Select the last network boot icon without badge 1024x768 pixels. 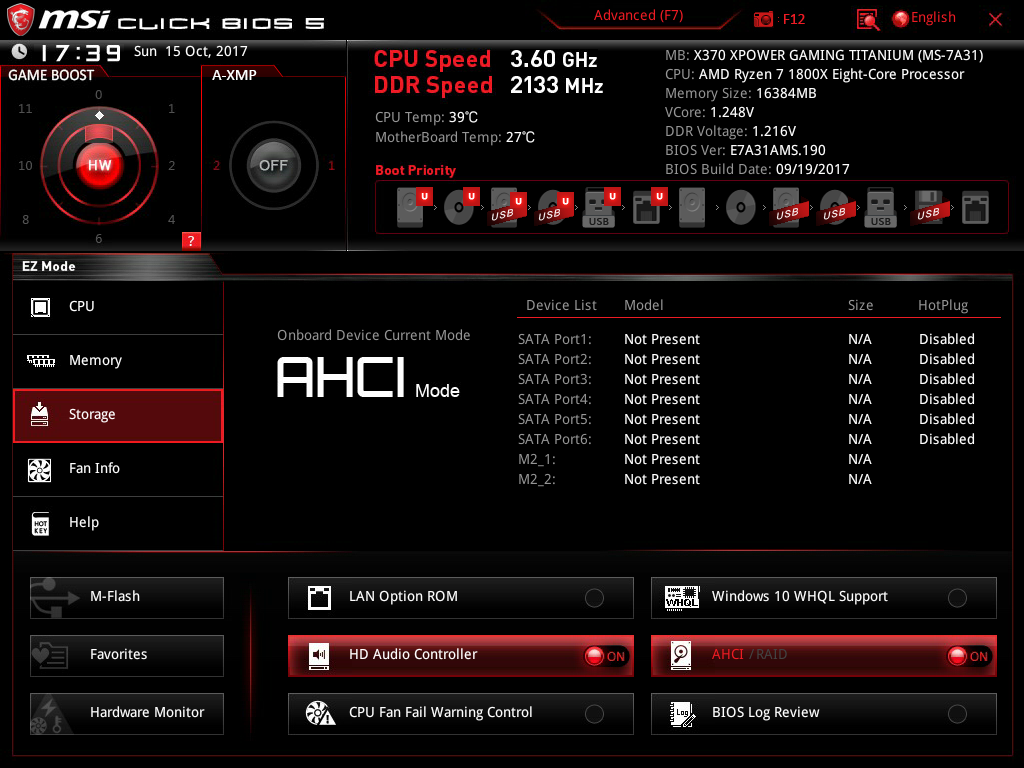click(976, 208)
